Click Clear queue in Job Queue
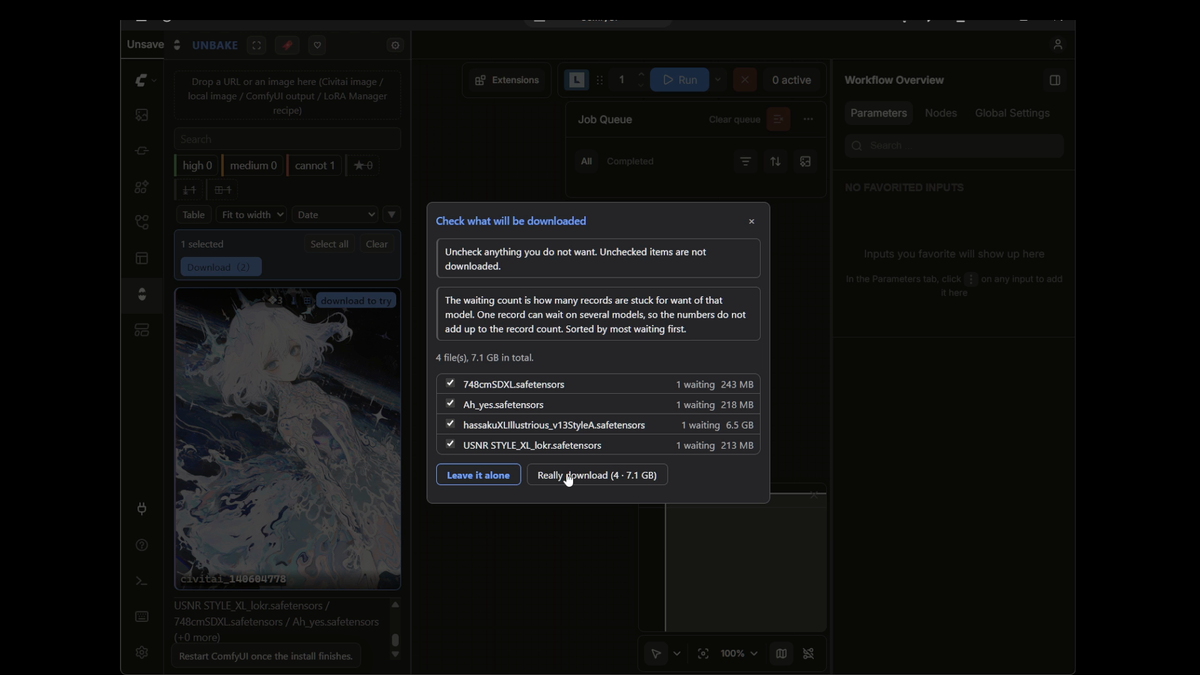Image resolution: width=1200 pixels, height=675 pixels. 734,120
